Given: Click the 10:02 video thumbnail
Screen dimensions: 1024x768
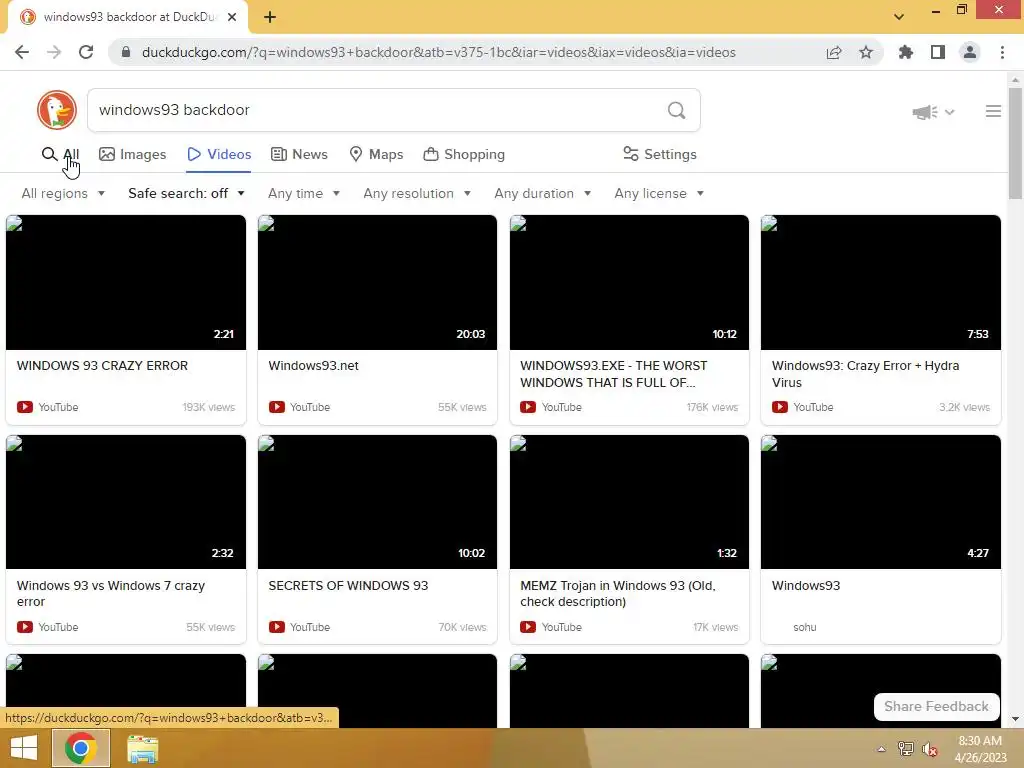Looking at the screenshot, I should tap(377, 502).
